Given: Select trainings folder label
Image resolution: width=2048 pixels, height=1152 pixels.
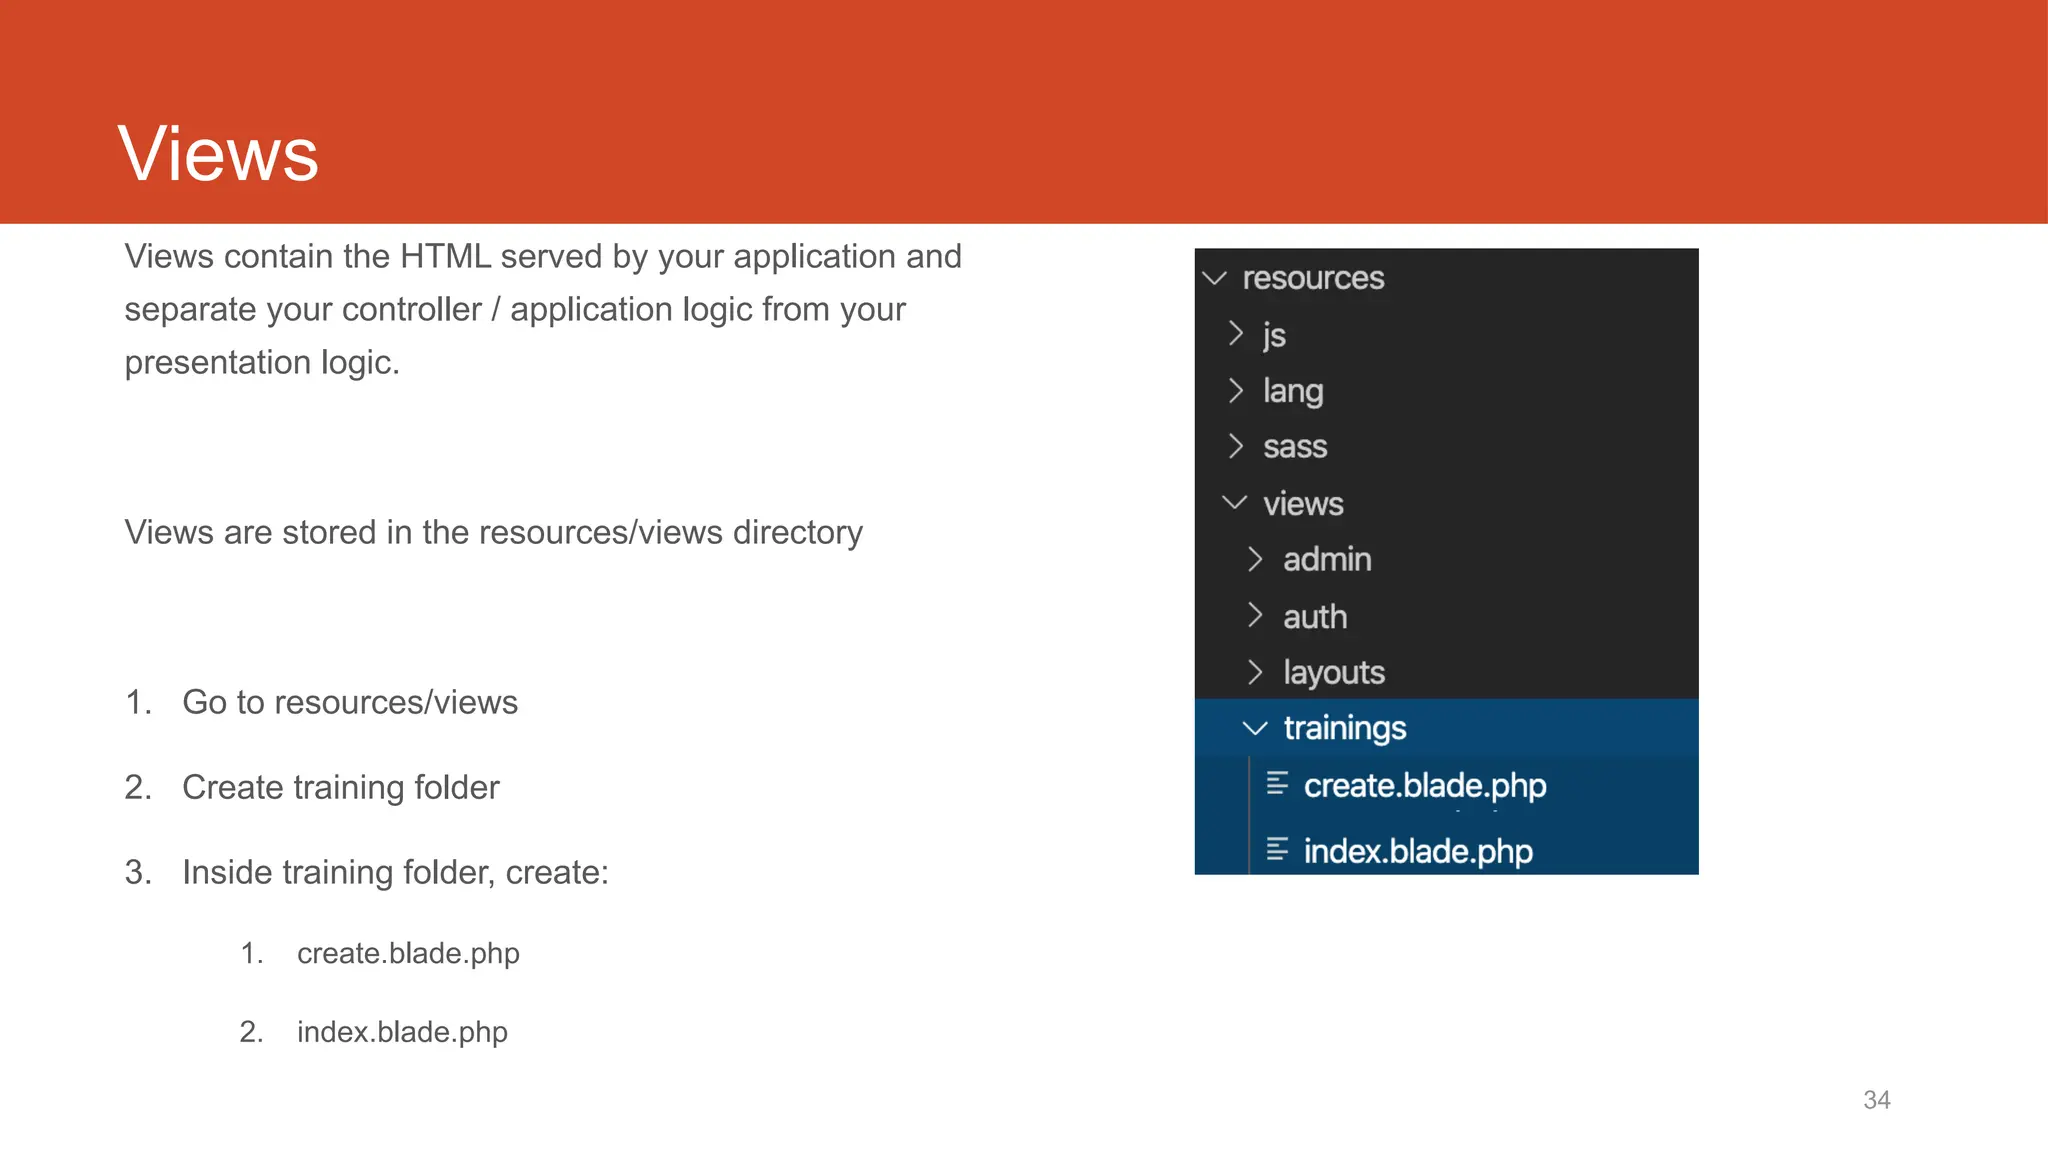Looking at the screenshot, I should tap(1345, 729).
